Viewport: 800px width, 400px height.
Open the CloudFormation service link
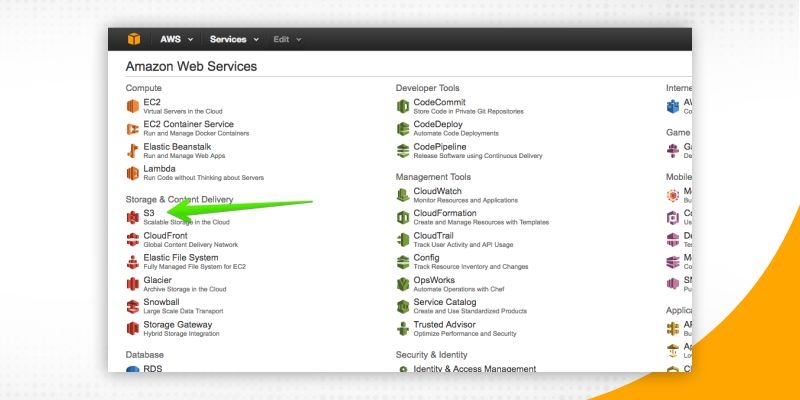pos(444,213)
